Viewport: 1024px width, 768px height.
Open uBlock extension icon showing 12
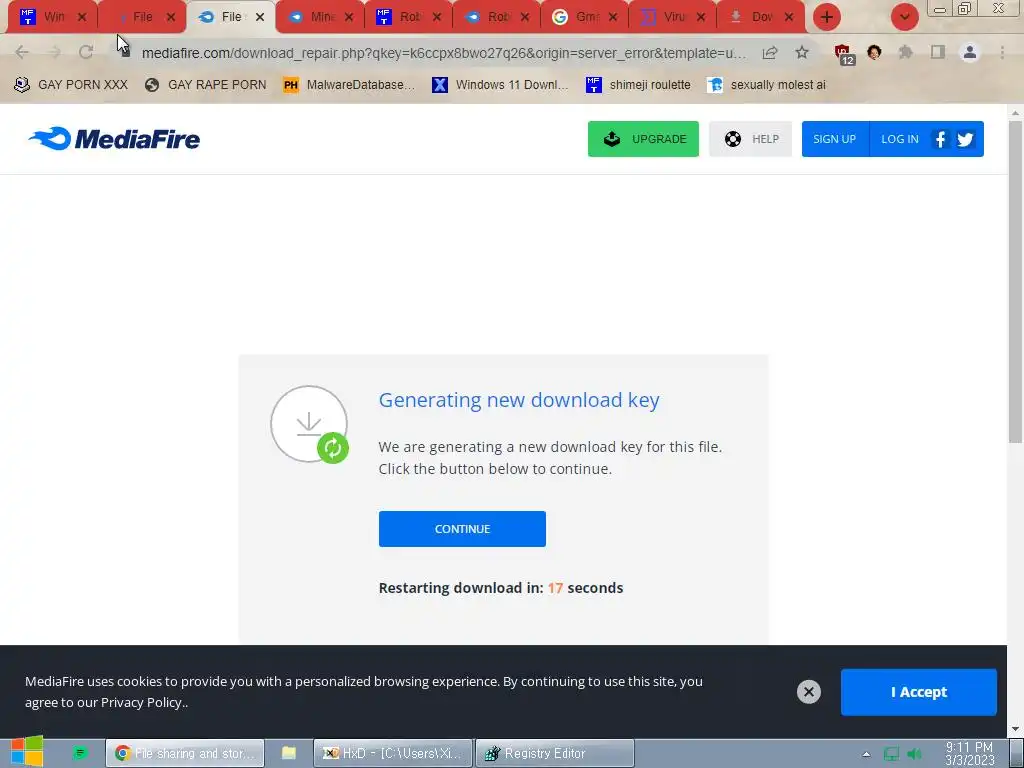tap(843, 54)
